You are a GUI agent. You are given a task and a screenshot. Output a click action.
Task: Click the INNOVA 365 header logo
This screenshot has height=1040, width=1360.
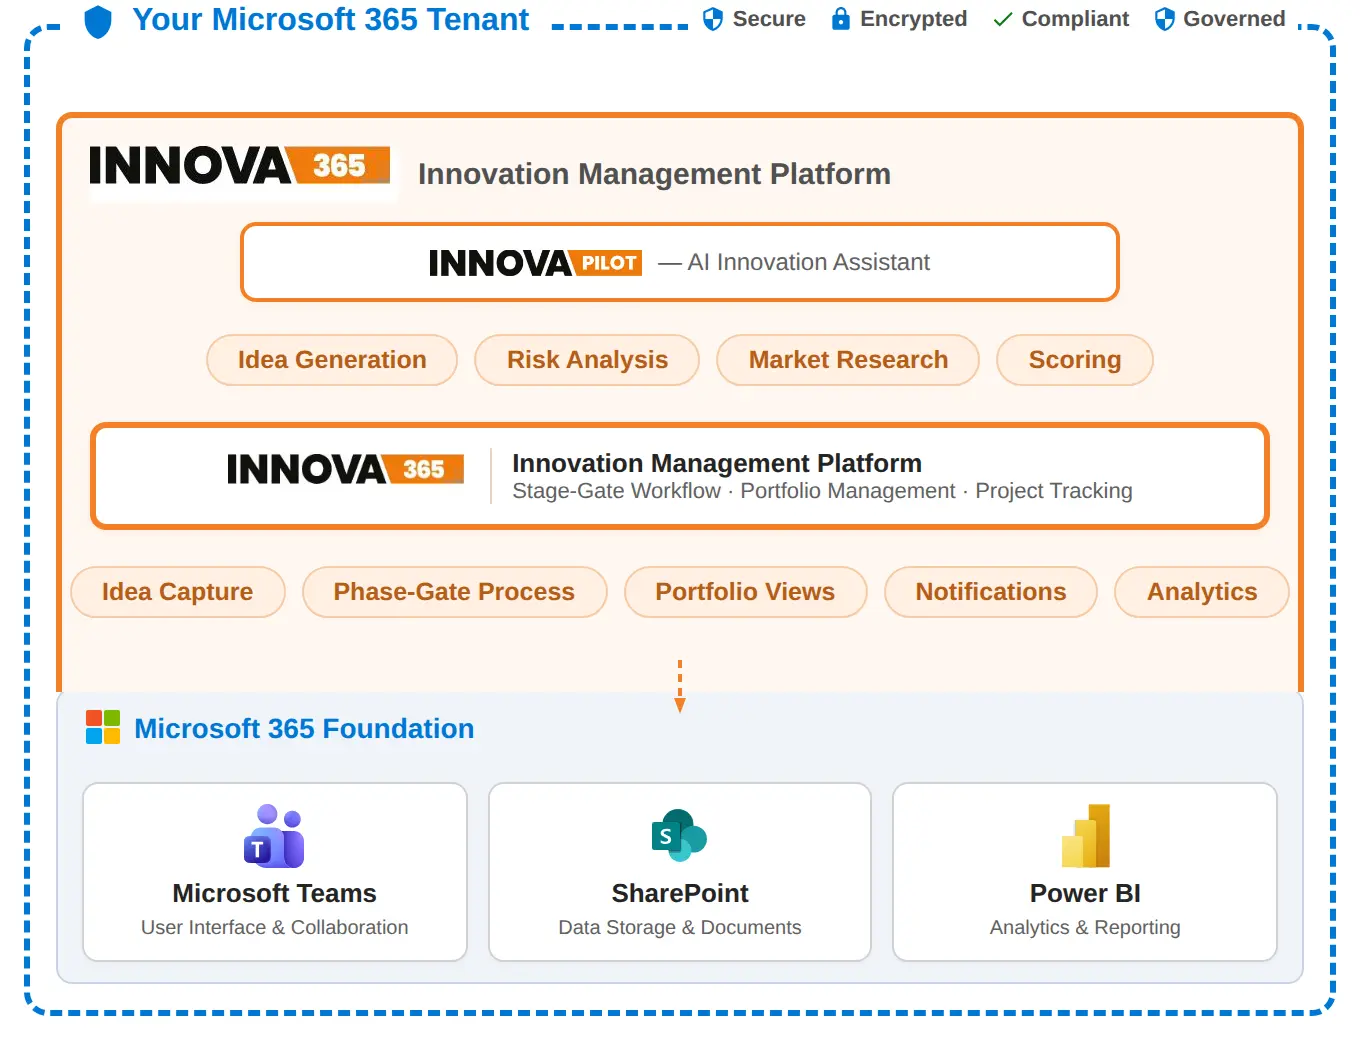click(240, 167)
